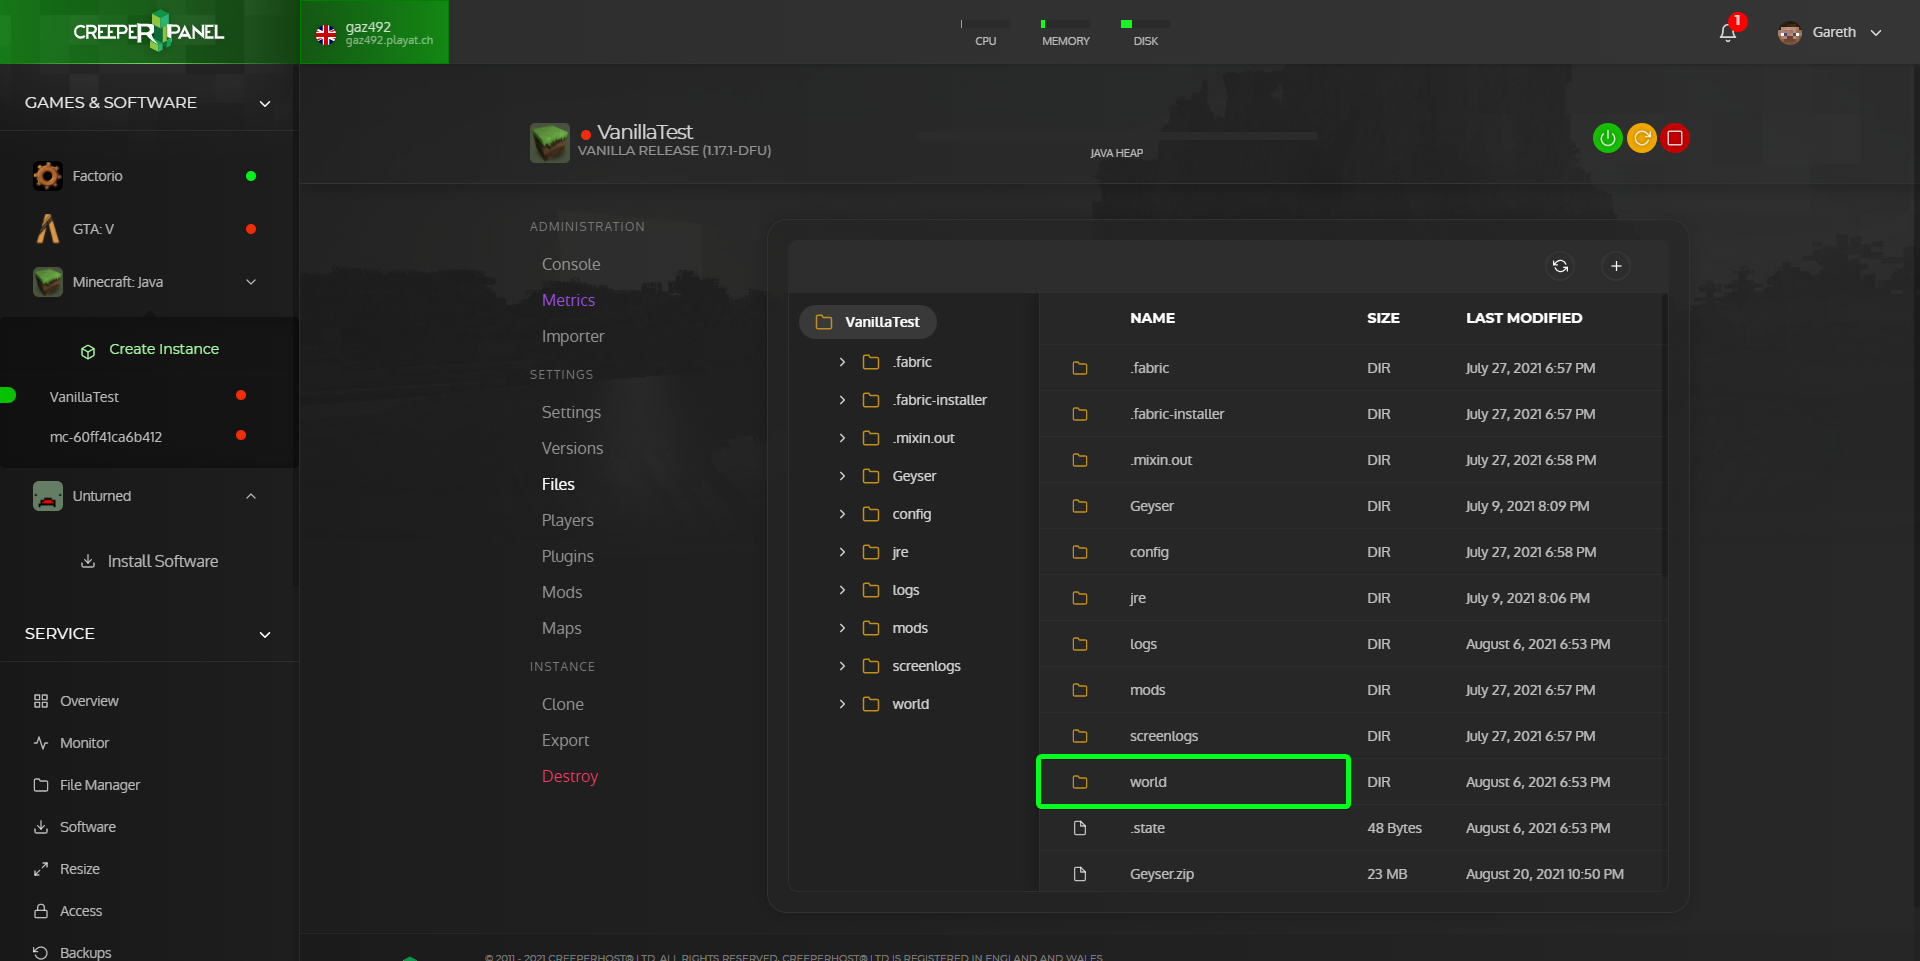Screen dimensions: 1920x961
Task: Click the Geyser.zip file icon
Action: coord(1080,874)
